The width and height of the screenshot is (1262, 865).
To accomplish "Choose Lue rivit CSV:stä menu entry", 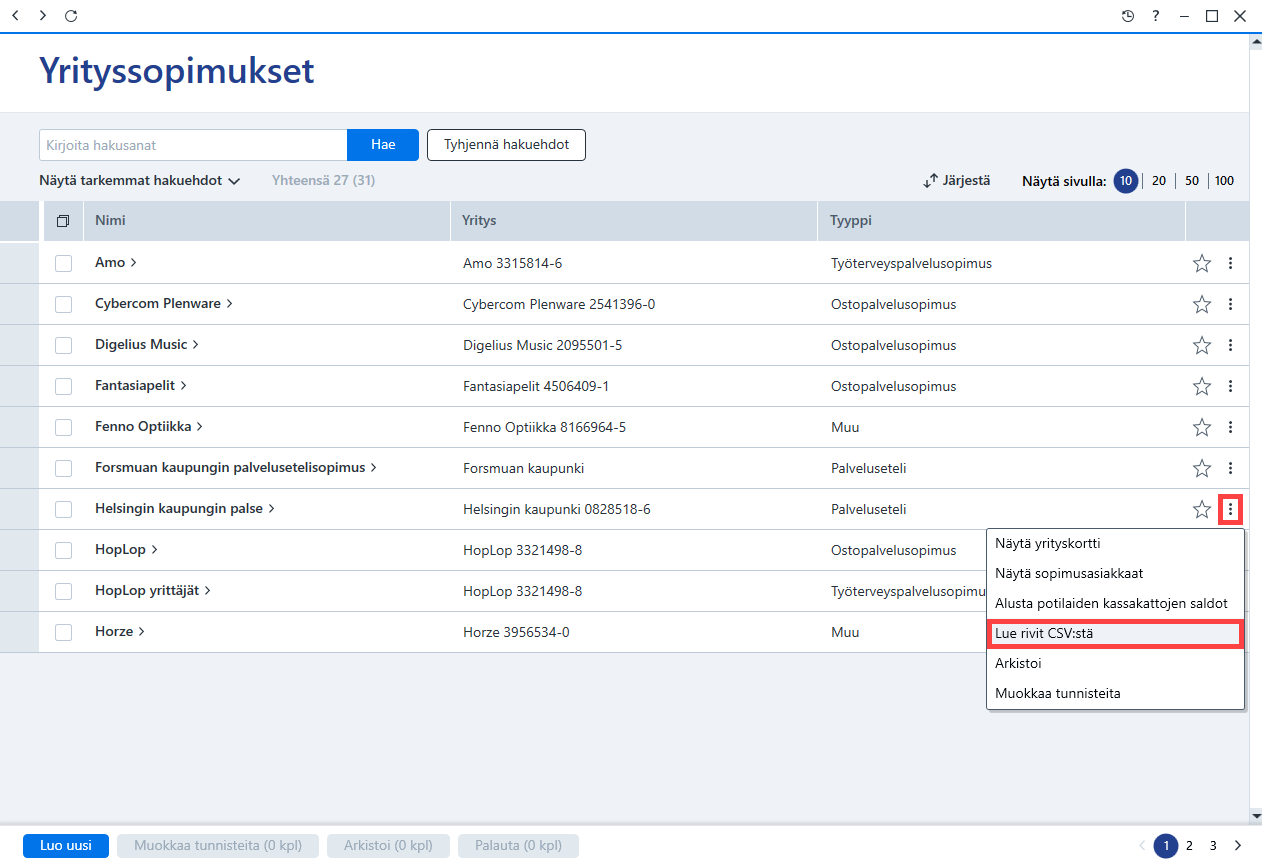I will [1115, 634].
